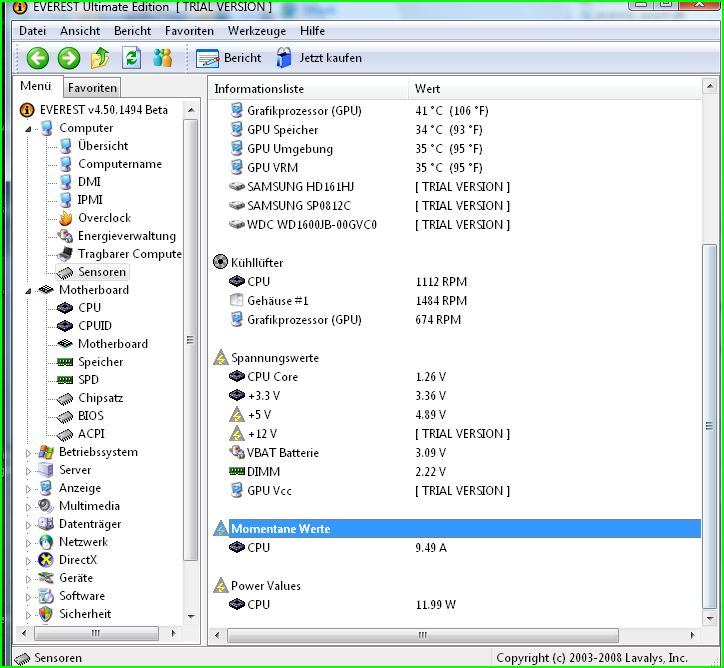This screenshot has height=668, width=724.
Task: Click the Sicherheit shield icon
Action: 46,614
